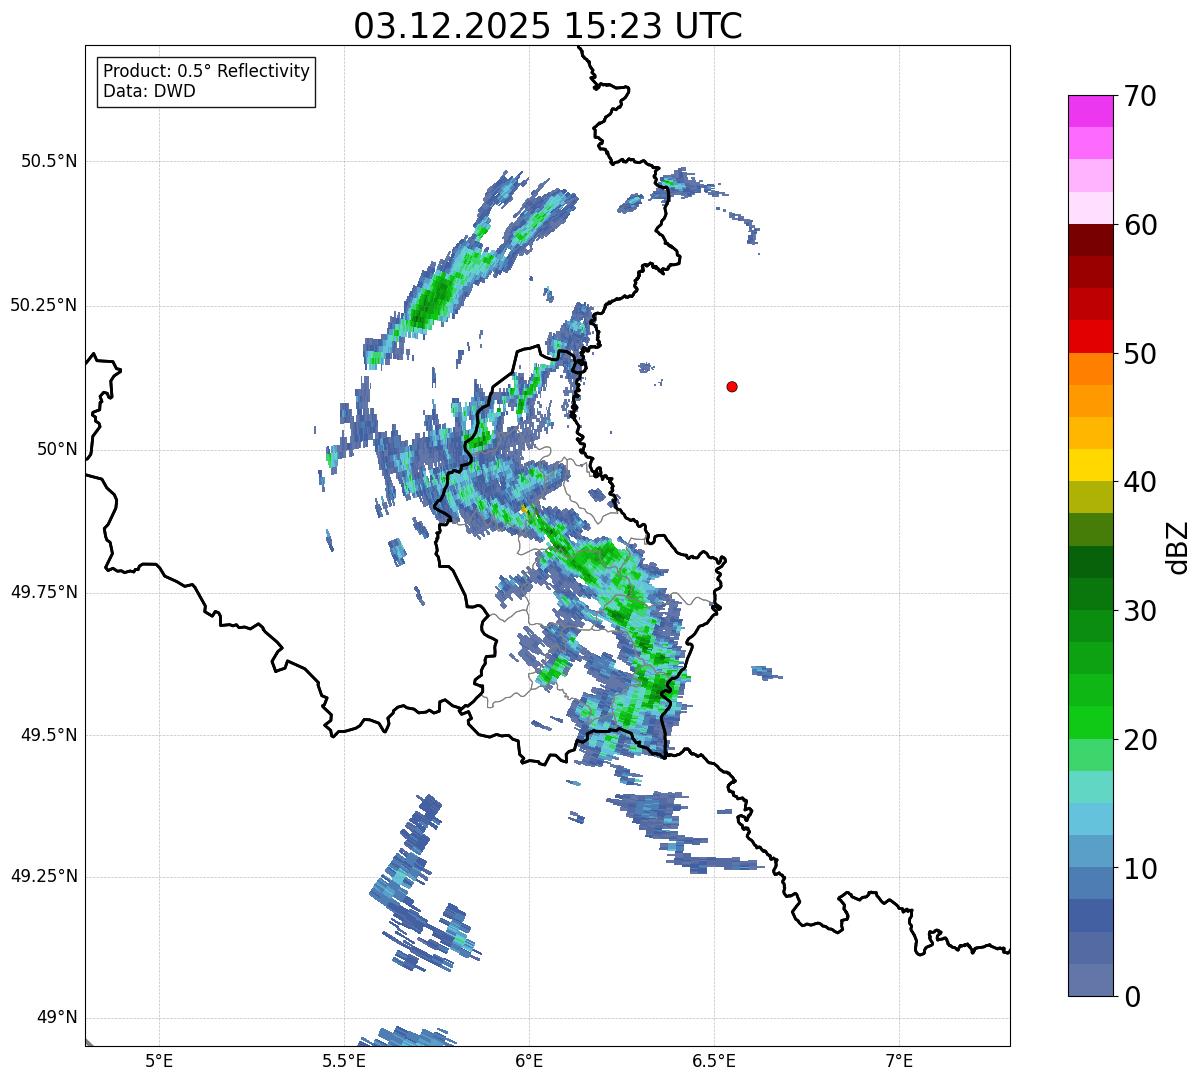The height and width of the screenshot is (1081, 1202).
Task: Click the colorbar tick label '40'
Action: click(1140, 482)
